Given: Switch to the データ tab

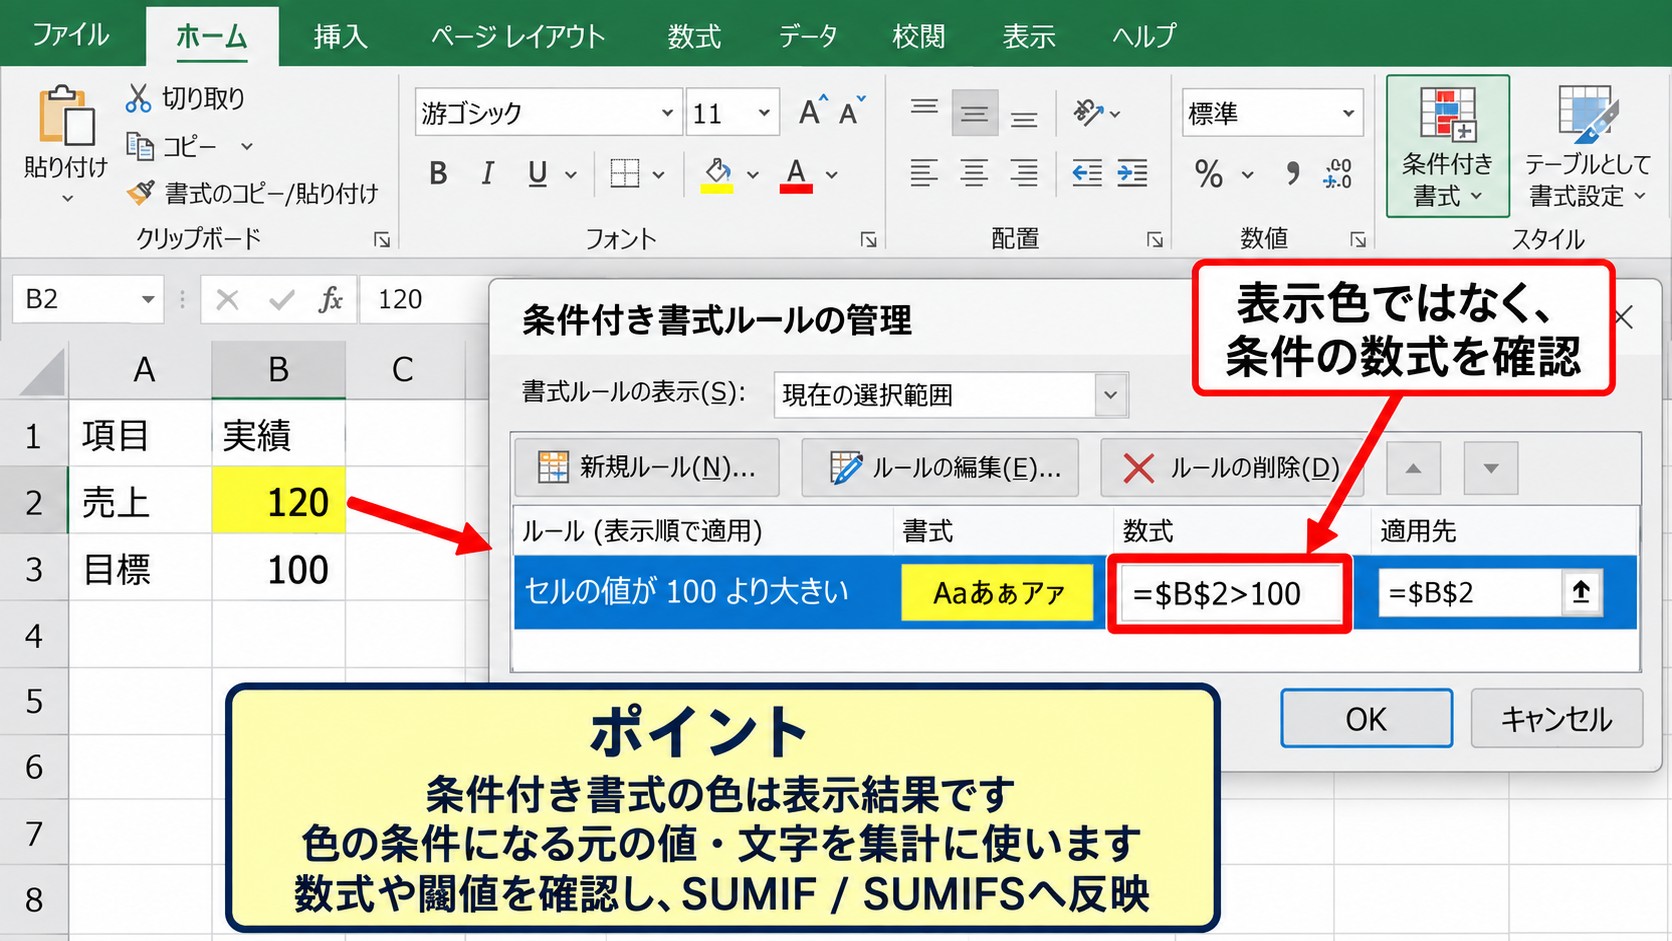Looking at the screenshot, I should (808, 36).
